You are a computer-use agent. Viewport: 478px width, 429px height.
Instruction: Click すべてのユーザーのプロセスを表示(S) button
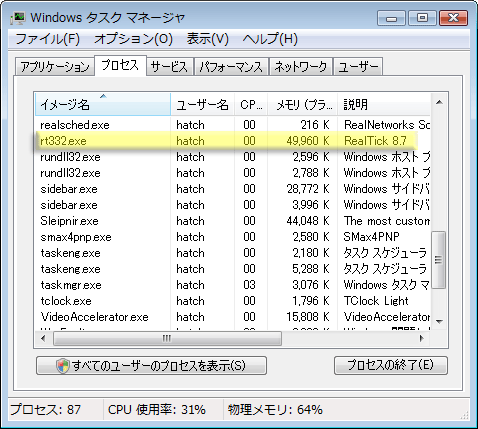[151, 366]
